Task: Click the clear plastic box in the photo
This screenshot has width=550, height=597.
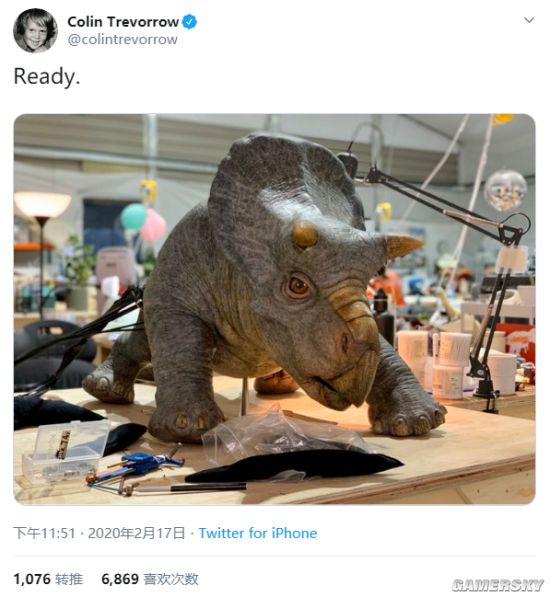Action: point(65,449)
